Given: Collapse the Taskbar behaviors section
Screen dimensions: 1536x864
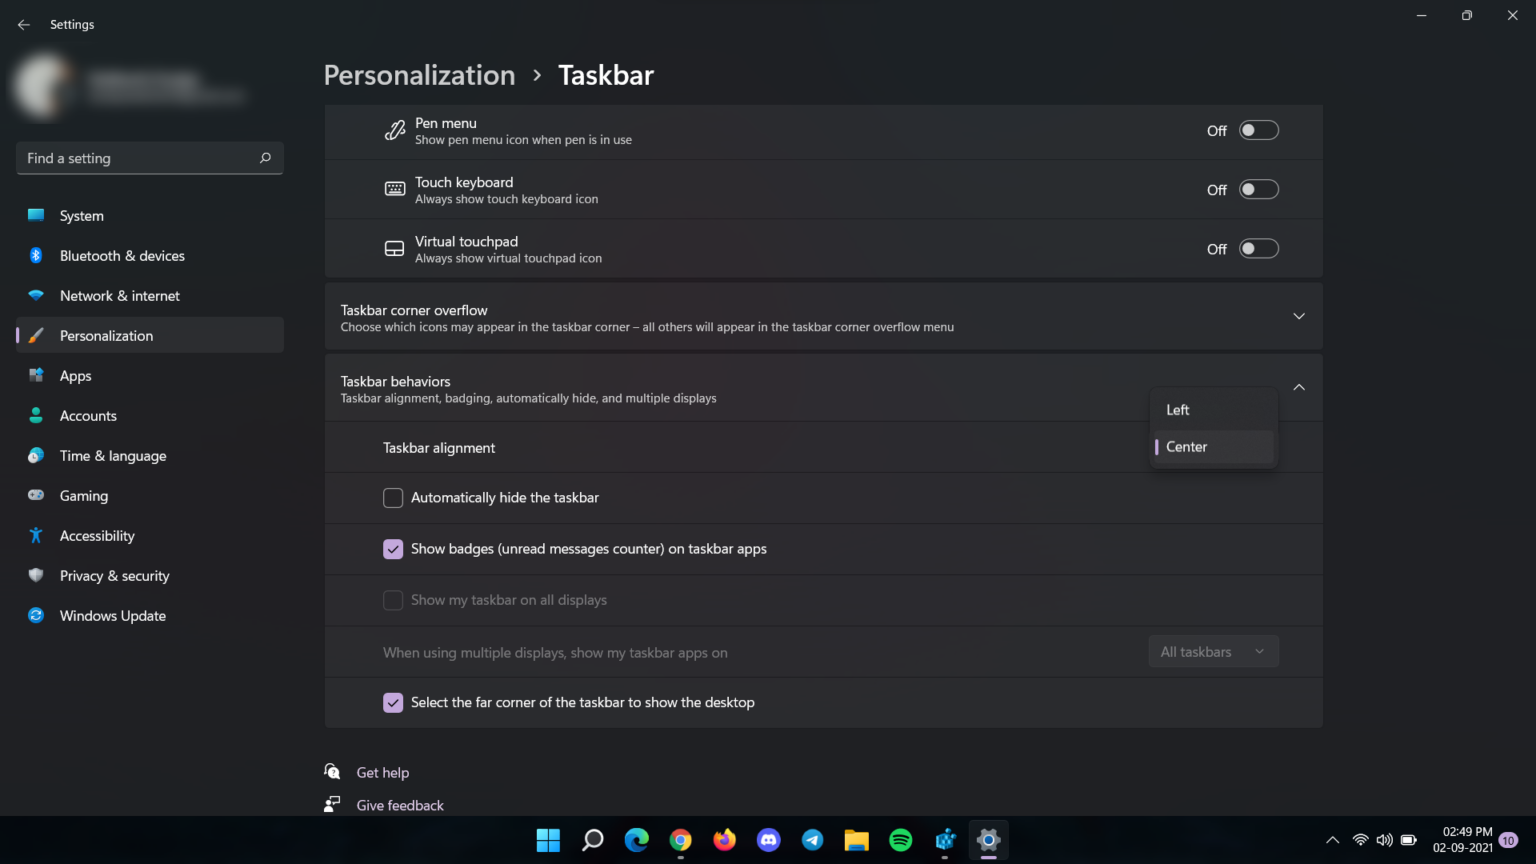Looking at the screenshot, I should 1298,387.
